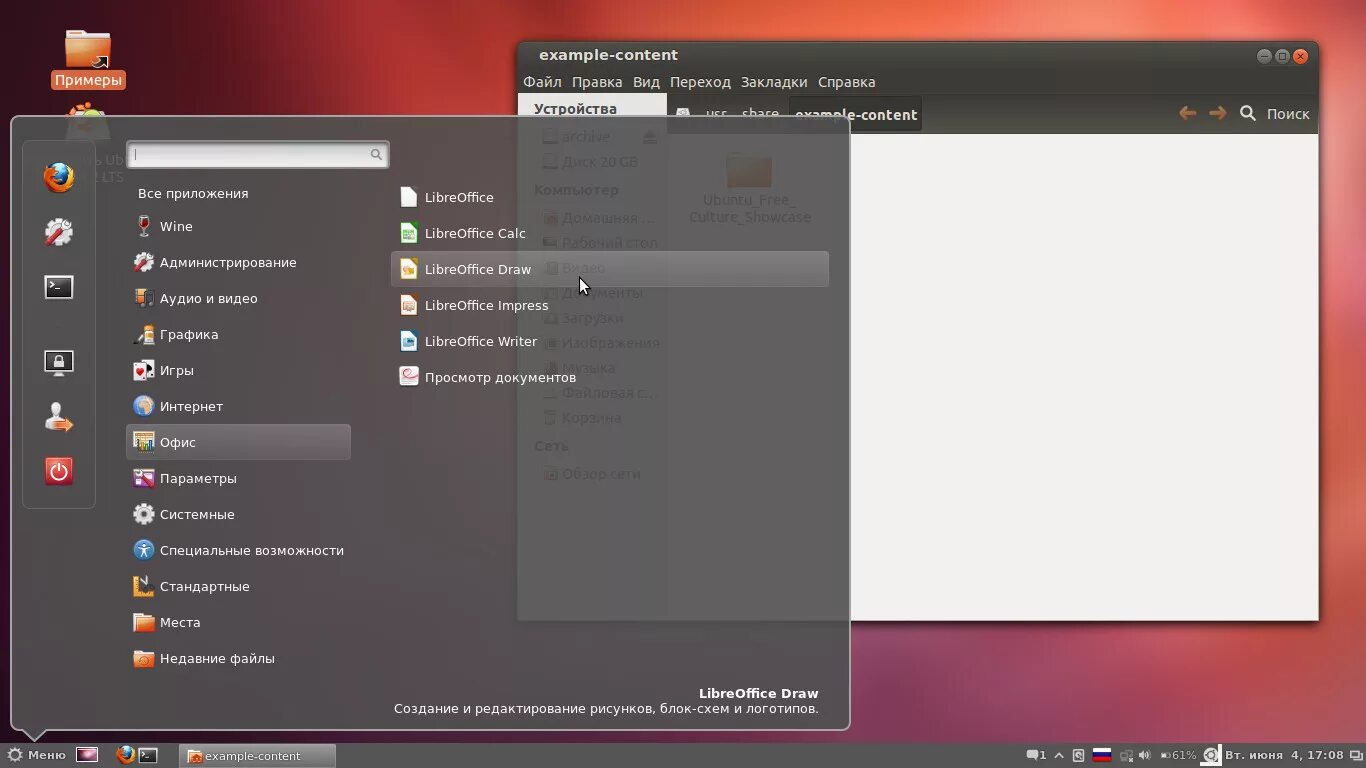Click Все приложения
The image size is (1366, 768).
[x=193, y=193]
